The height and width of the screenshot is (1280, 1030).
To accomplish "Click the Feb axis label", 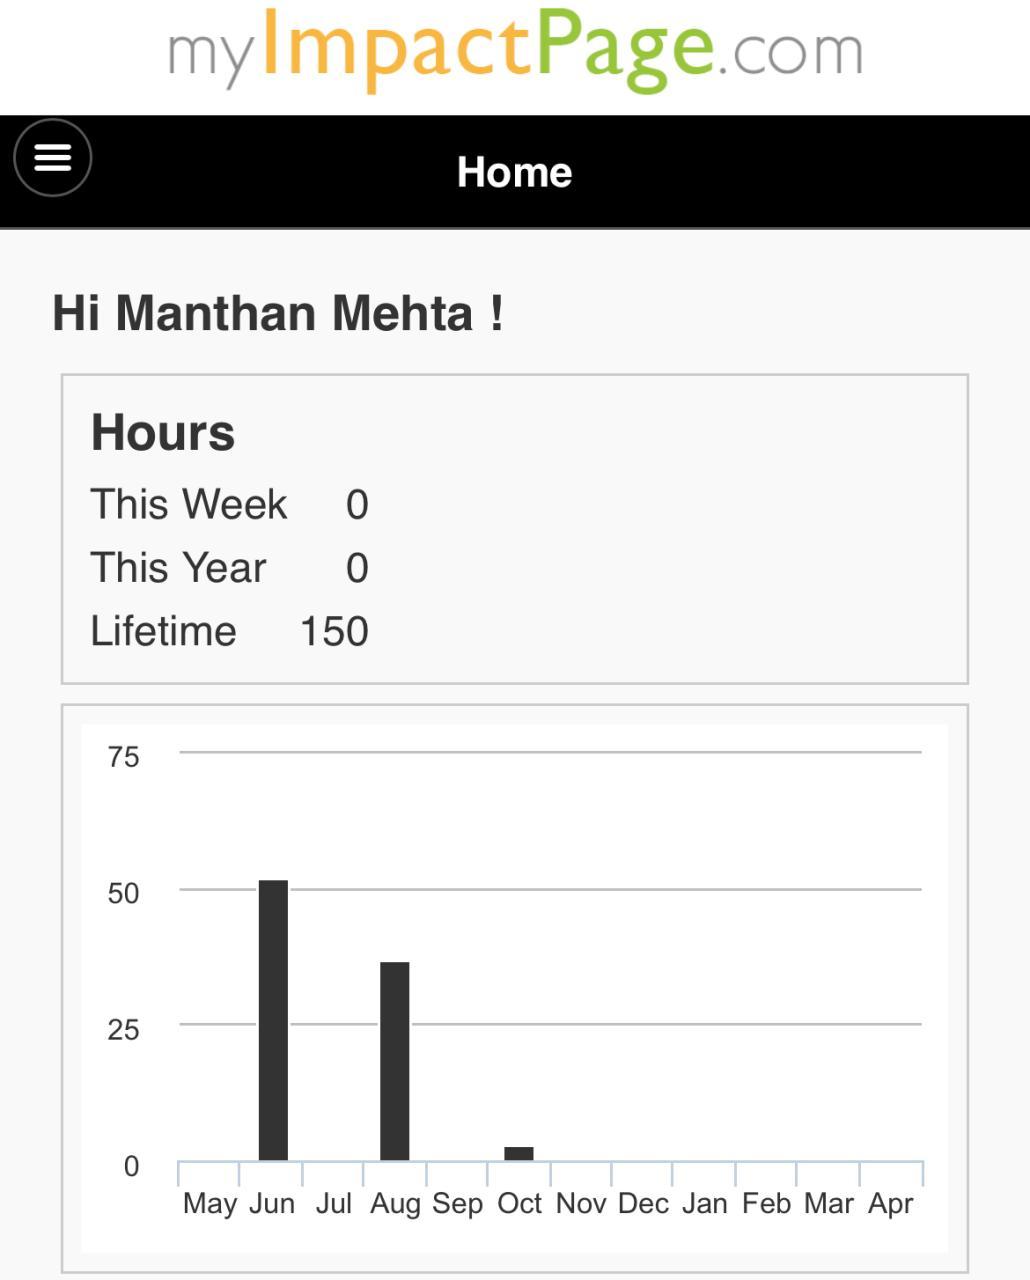I will [766, 1203].
